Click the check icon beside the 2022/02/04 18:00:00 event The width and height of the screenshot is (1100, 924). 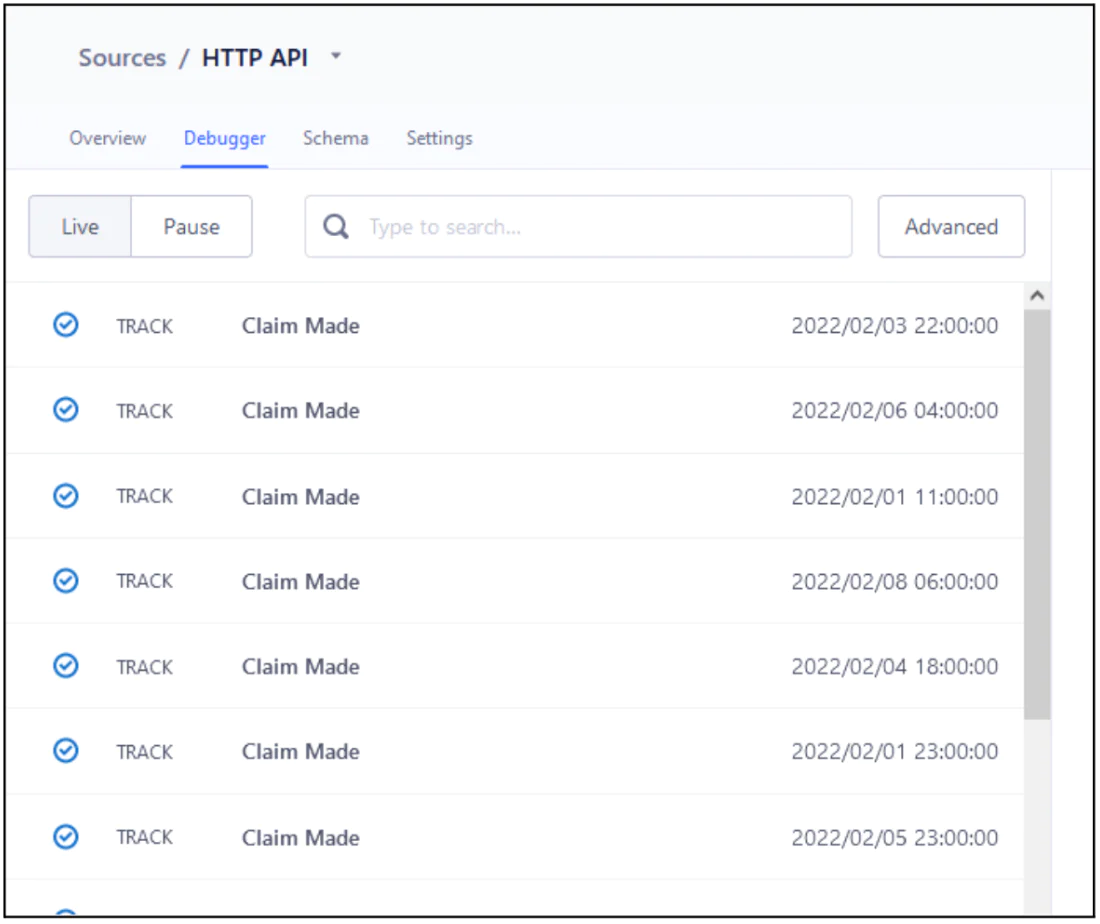click(x=66, y=666)
